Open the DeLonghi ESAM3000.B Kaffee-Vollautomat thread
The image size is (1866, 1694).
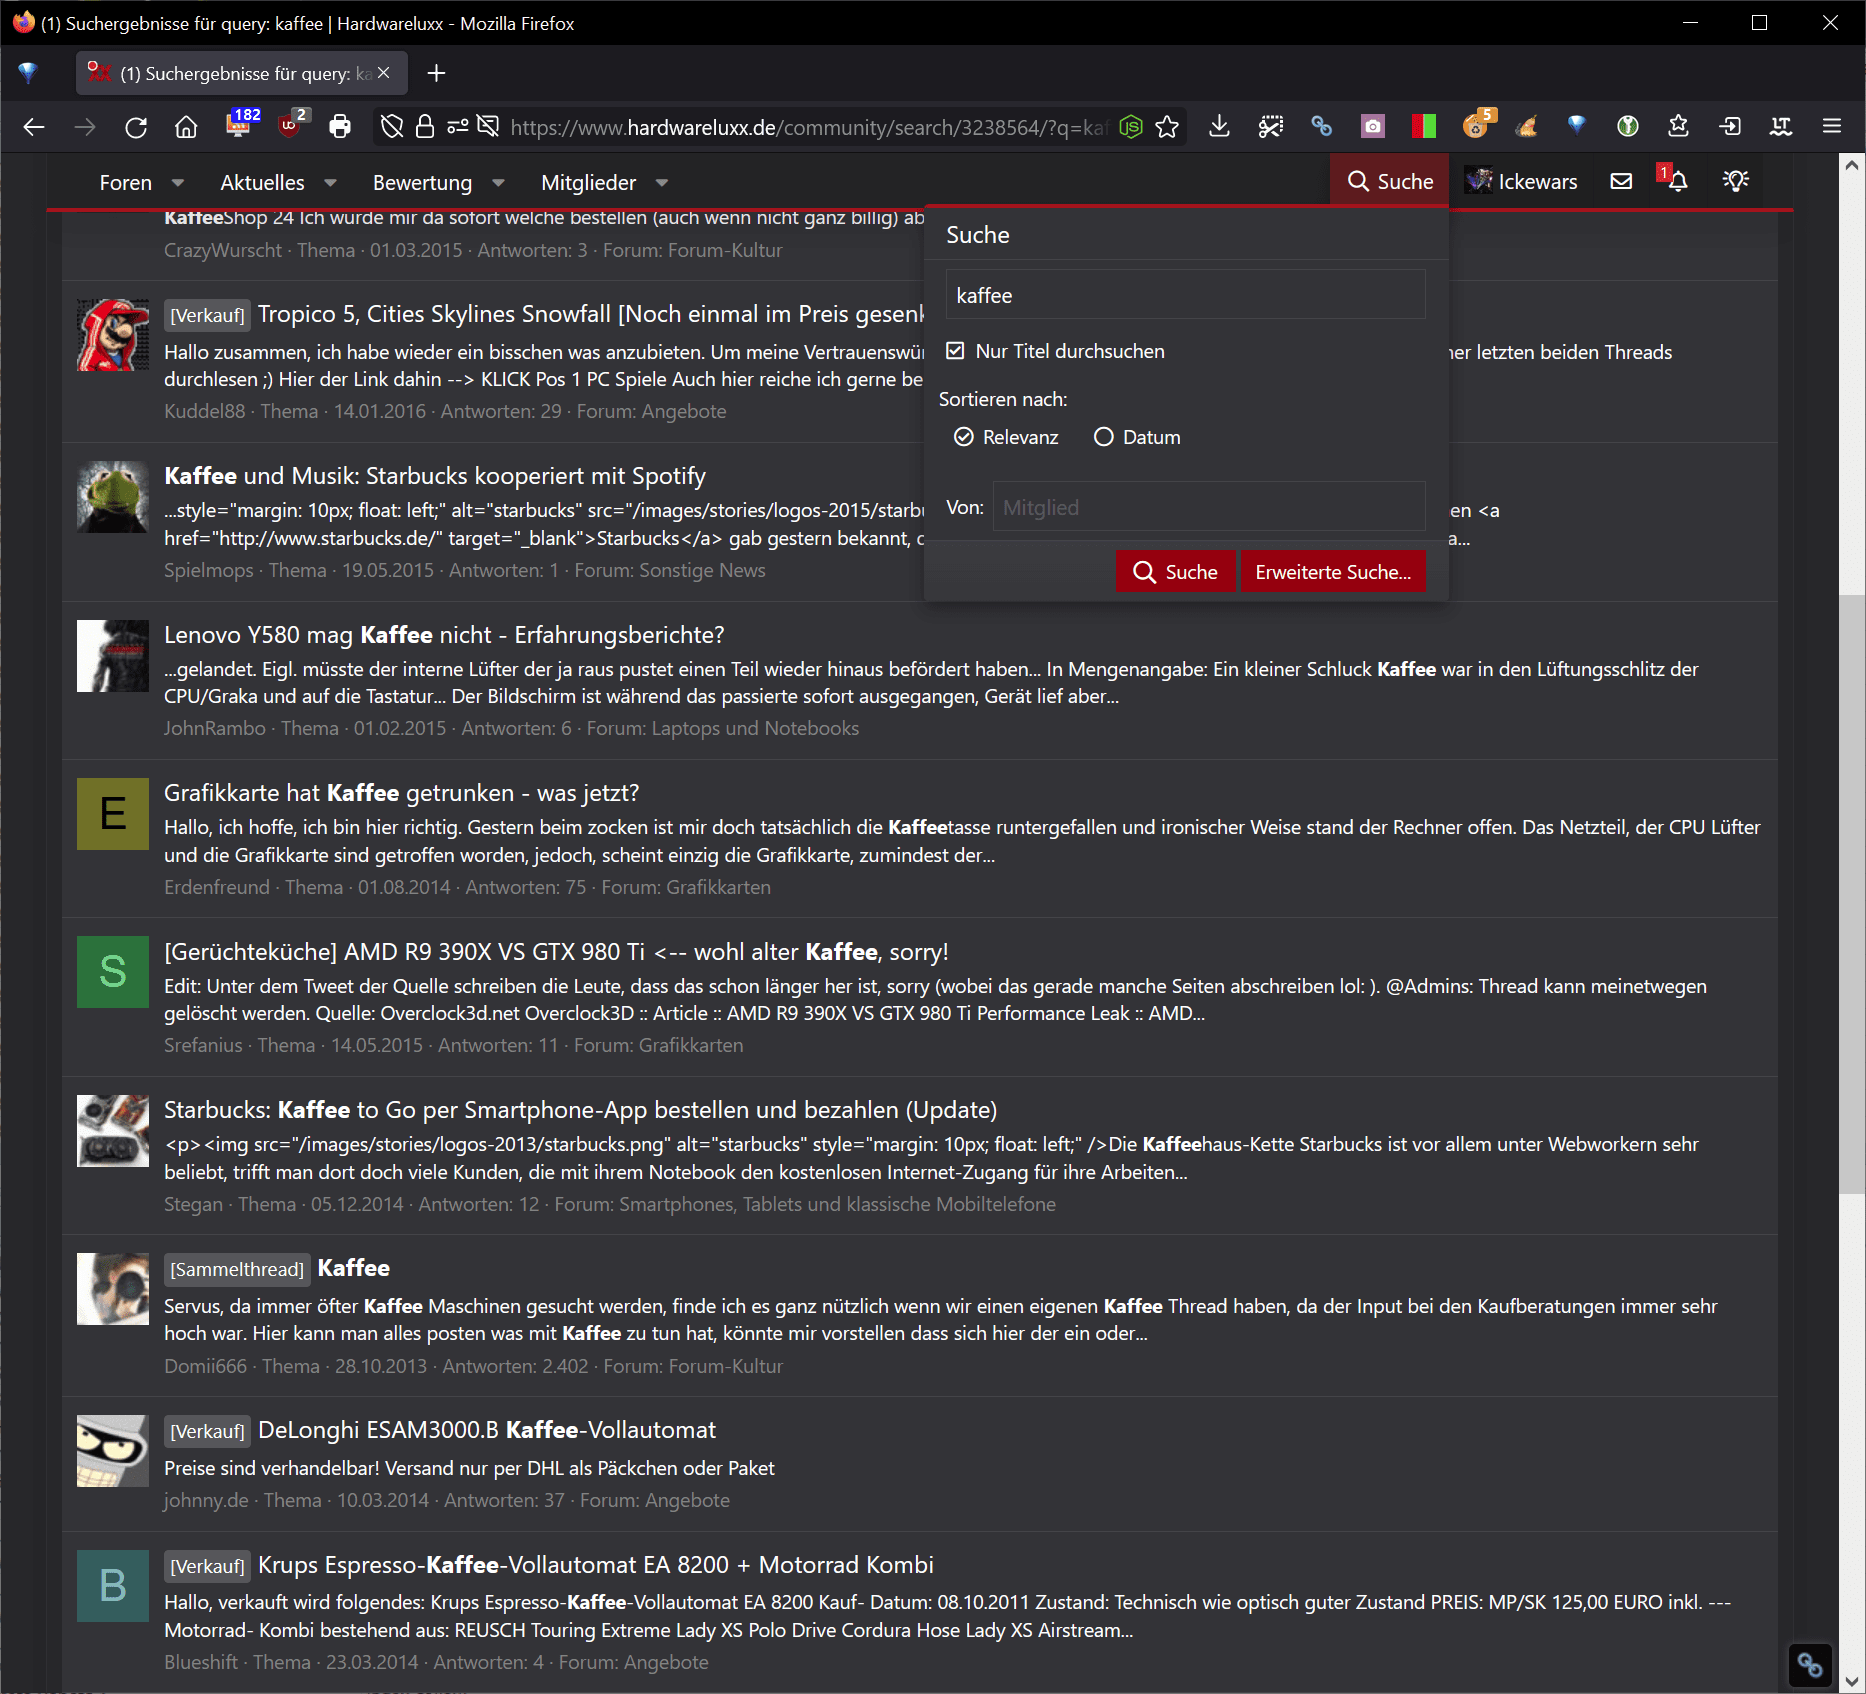point(486,1430)
